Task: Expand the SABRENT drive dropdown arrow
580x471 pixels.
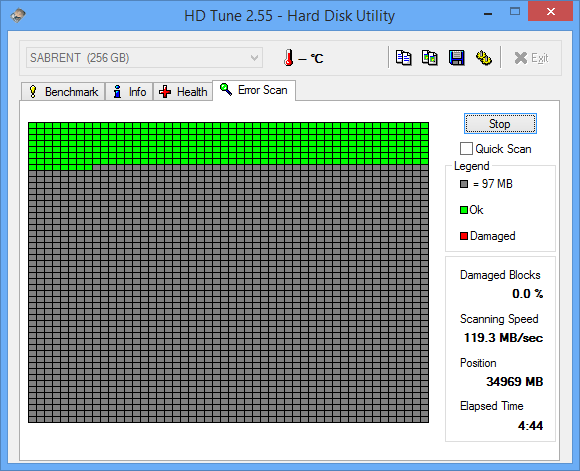Action: coord(254,58)
